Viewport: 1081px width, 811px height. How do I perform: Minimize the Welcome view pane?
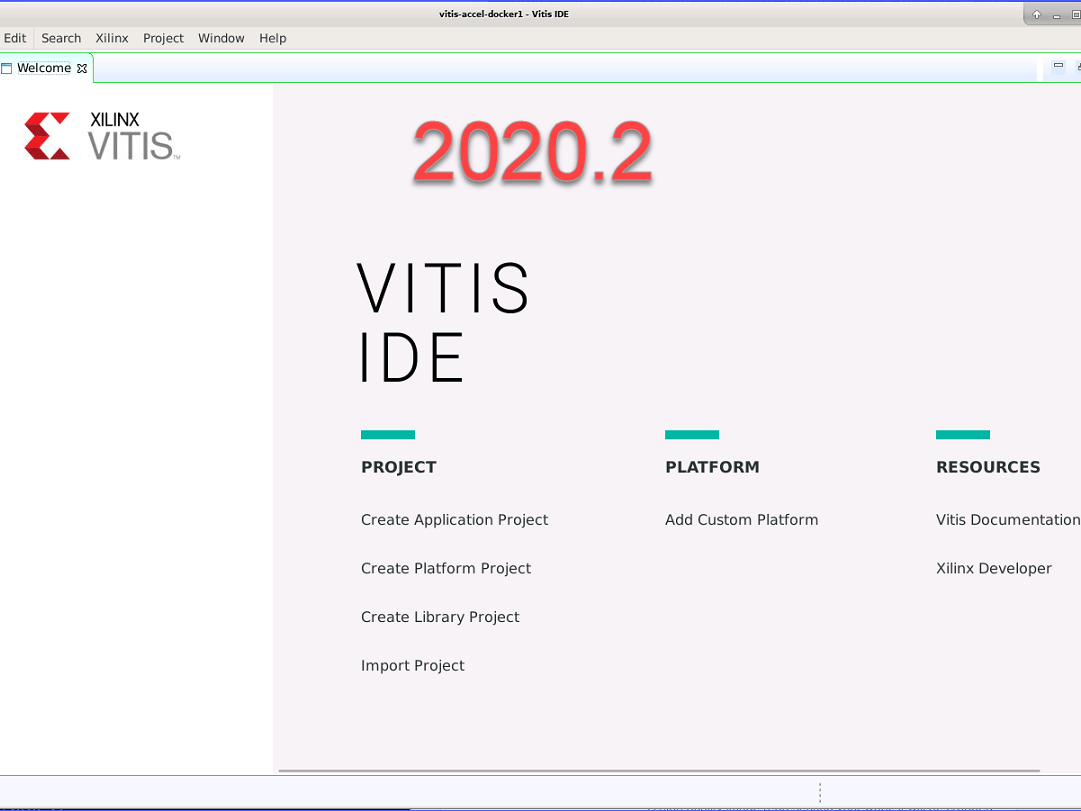pos(1058,65)
